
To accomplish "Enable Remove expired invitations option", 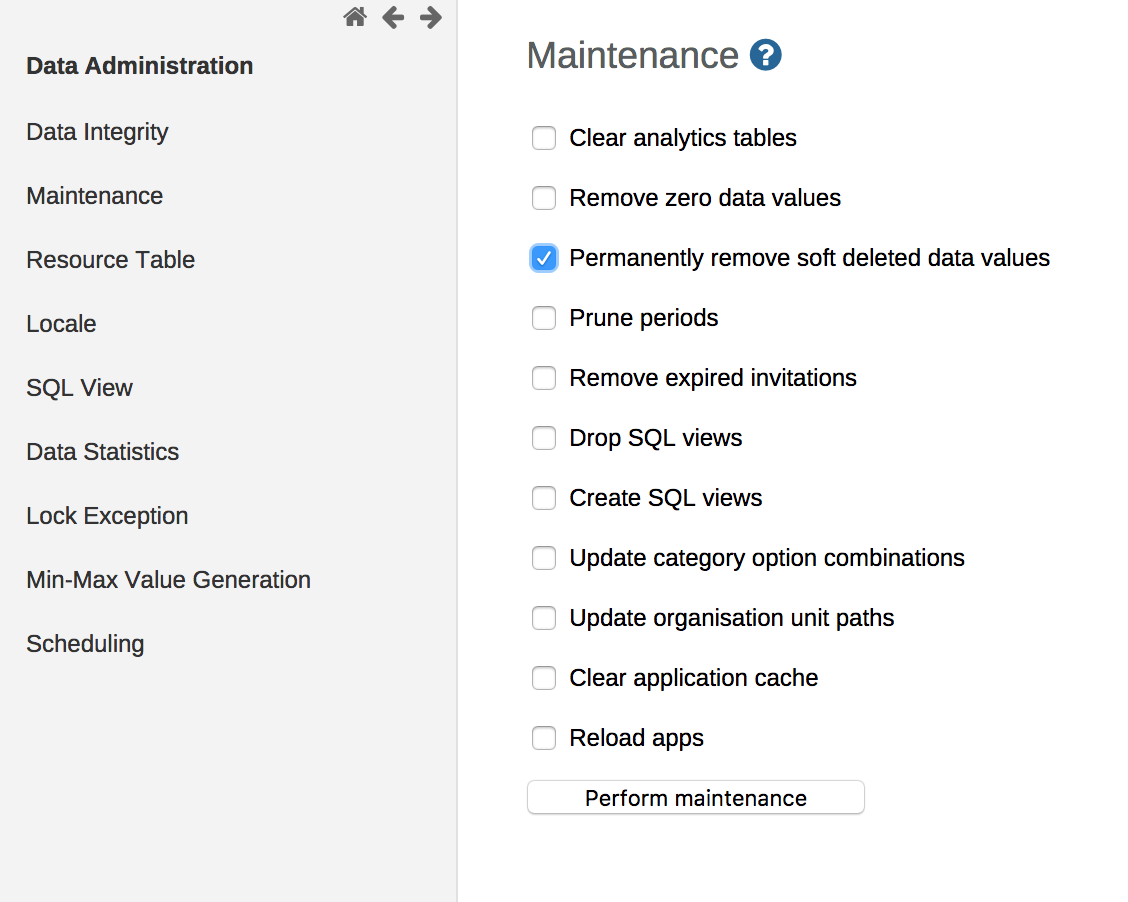I will click(x=544, y=378).
